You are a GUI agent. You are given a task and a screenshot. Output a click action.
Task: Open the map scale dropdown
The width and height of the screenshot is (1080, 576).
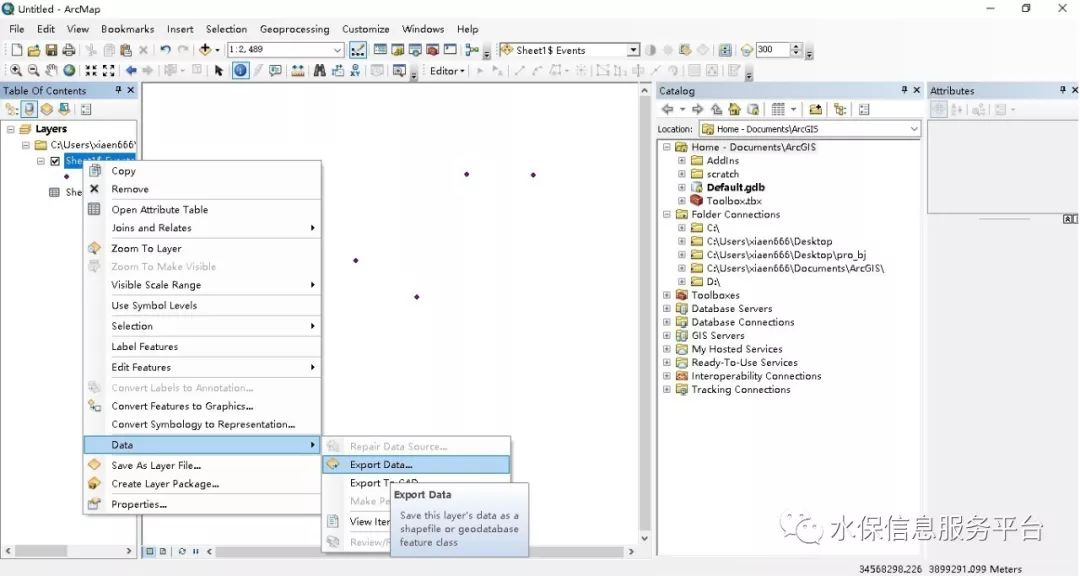[338, 50]
